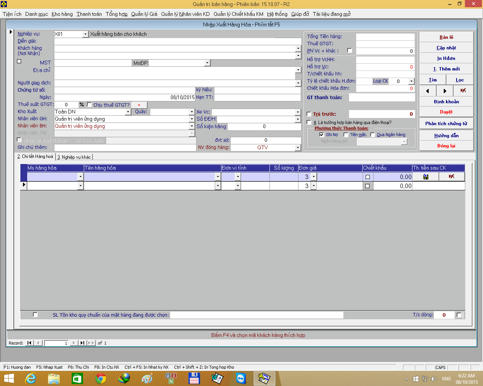Switch to the Nghiệp vụ khác tab

75,157
